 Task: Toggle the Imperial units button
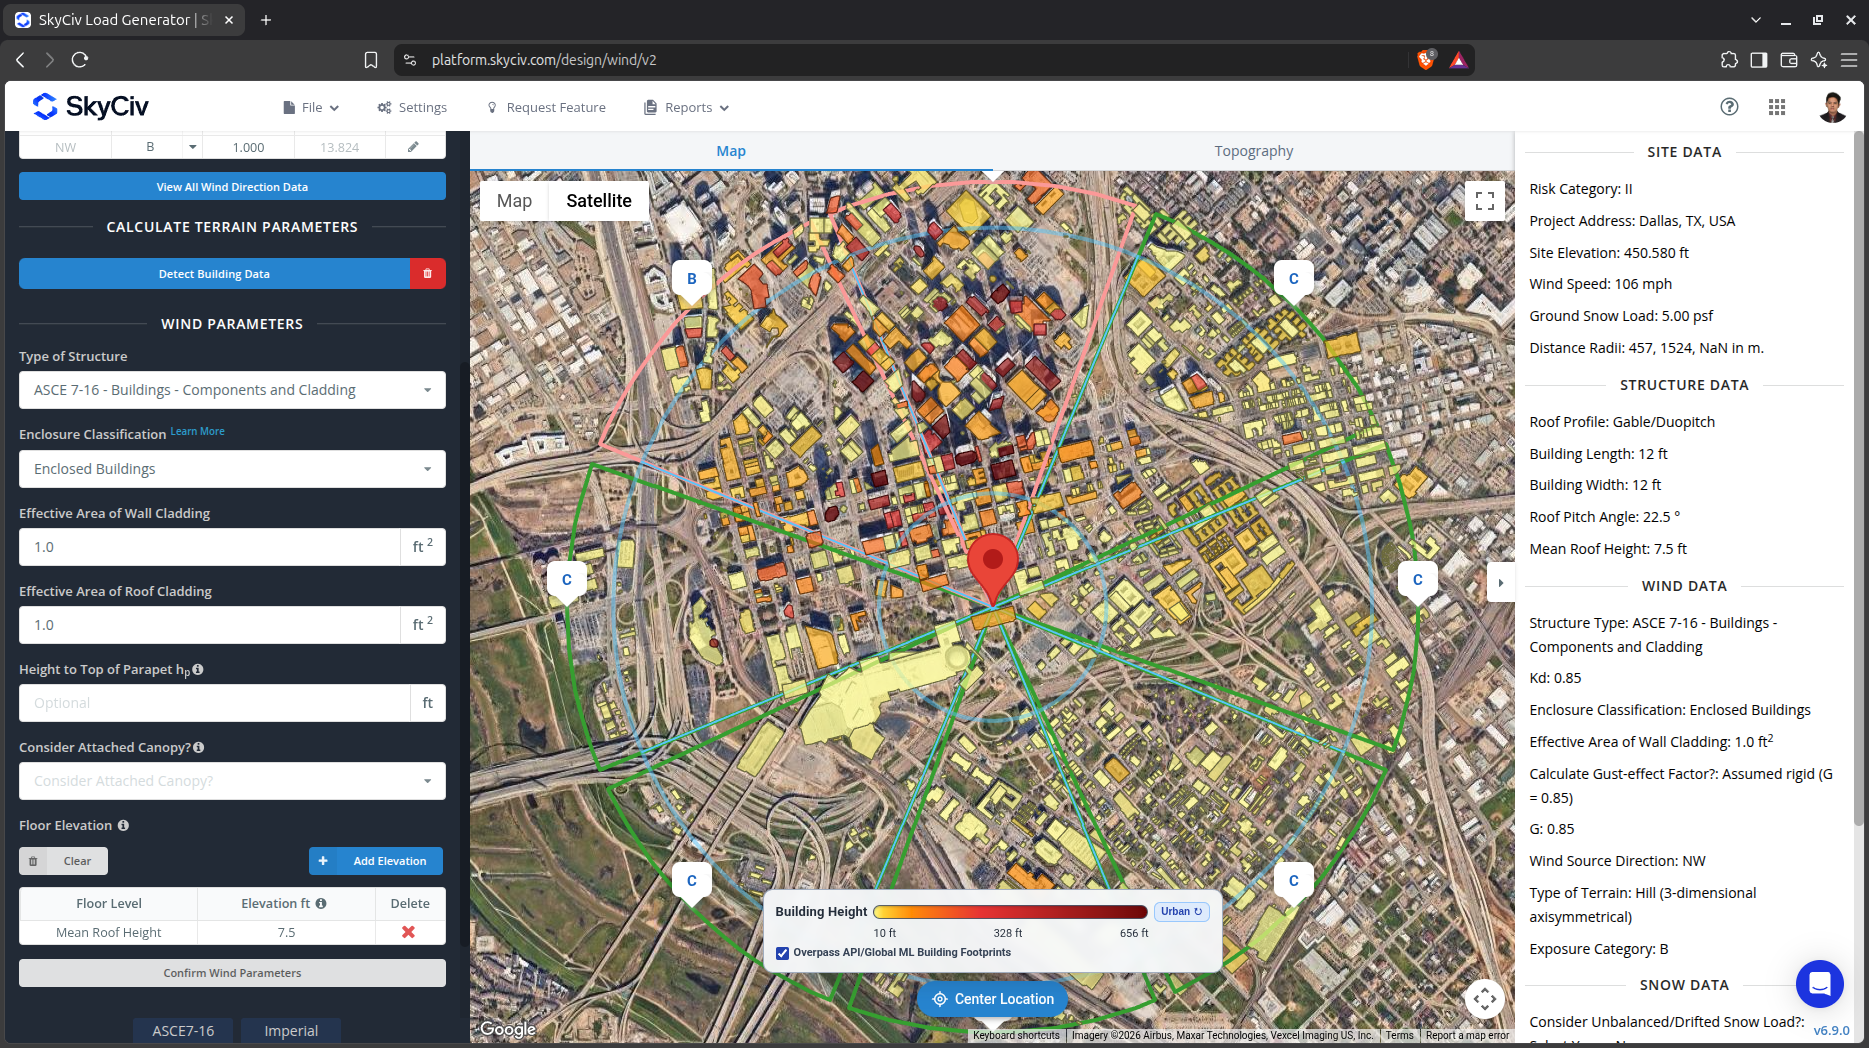(x=291, y=1031)
